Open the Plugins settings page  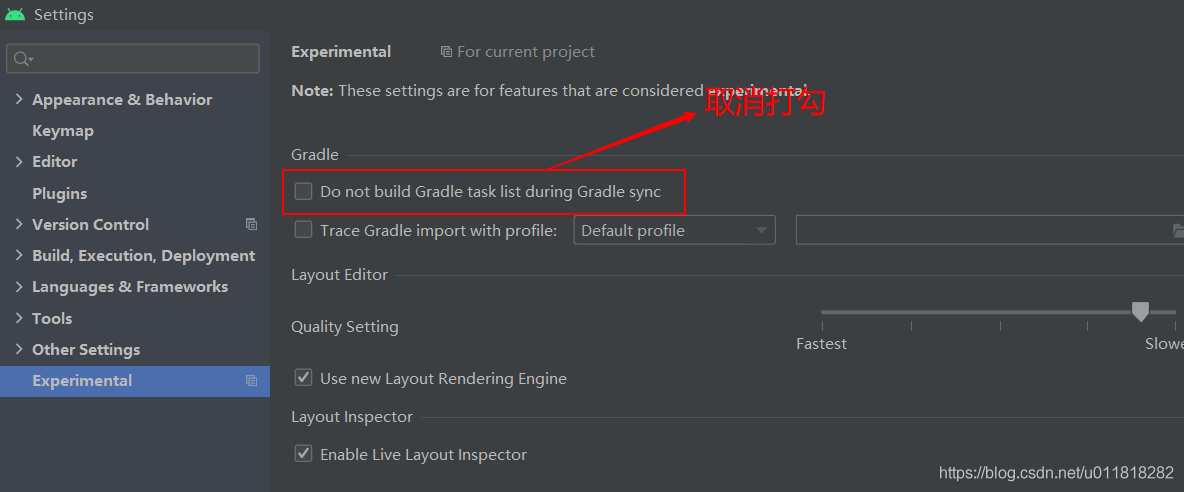pyautogui.click(x=60, y=193)
